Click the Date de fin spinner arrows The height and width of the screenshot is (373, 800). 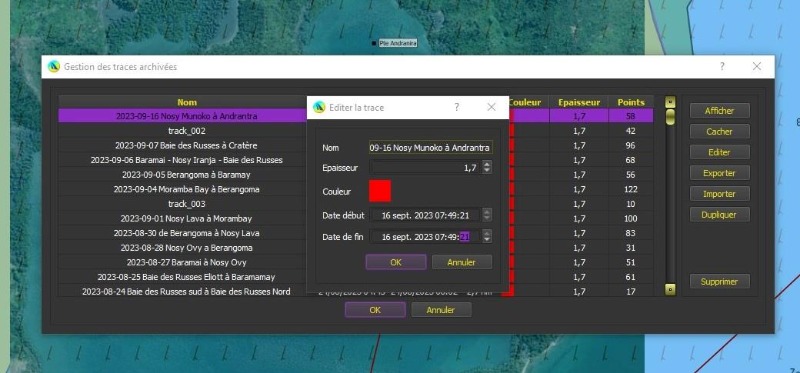pyautogui.click(x=487, y=236)
